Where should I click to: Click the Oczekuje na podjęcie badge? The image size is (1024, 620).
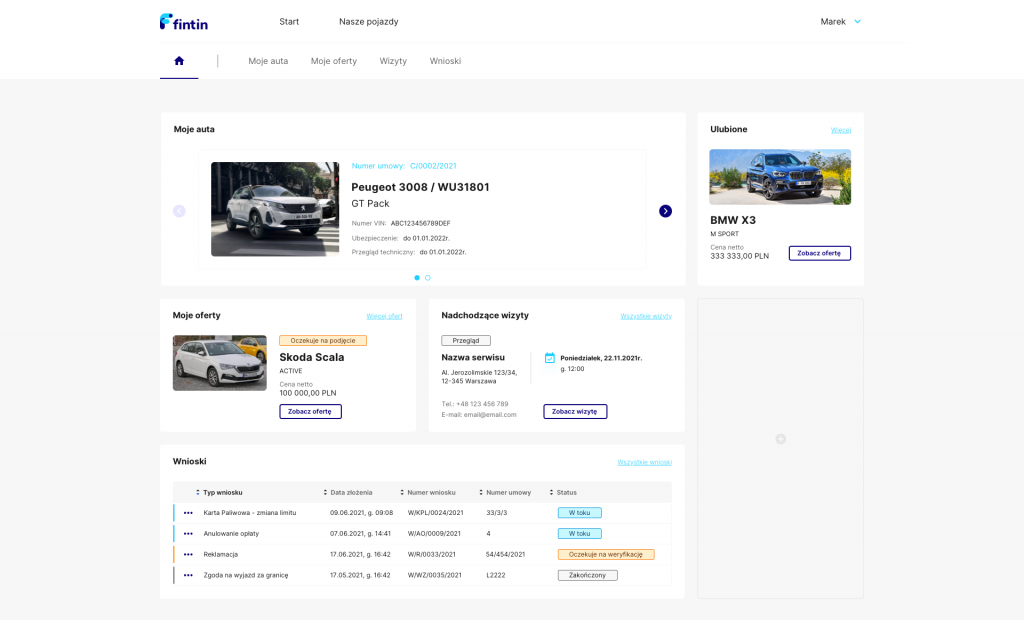323,340
